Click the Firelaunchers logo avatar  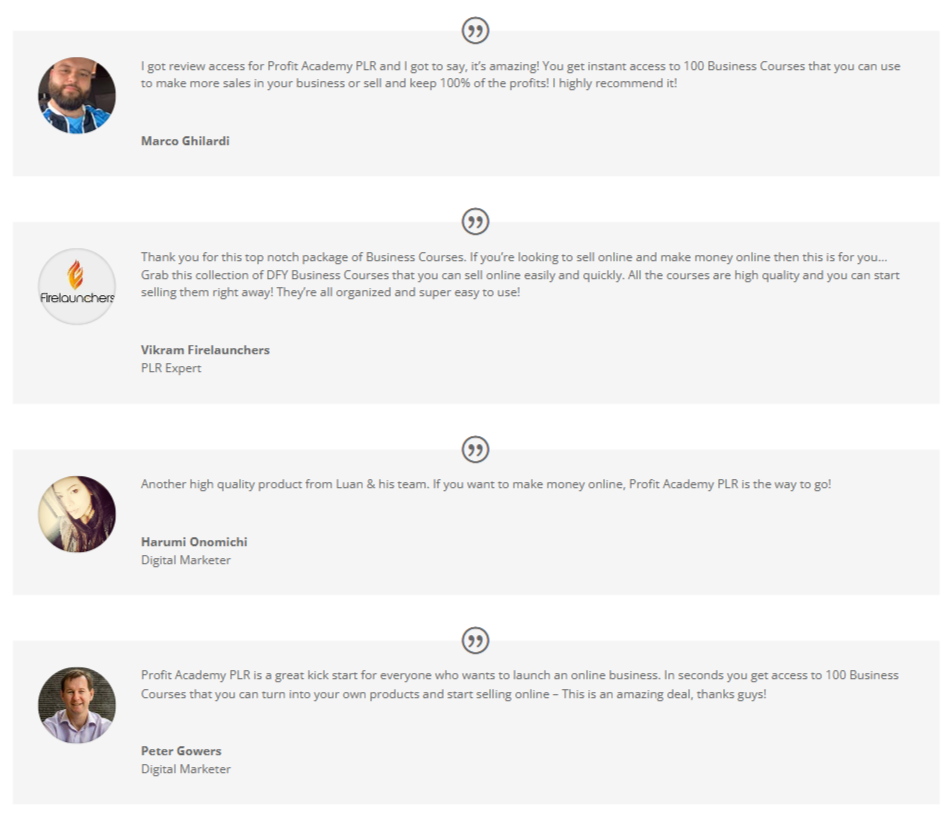pyautogui.click(x=77, y=287)
